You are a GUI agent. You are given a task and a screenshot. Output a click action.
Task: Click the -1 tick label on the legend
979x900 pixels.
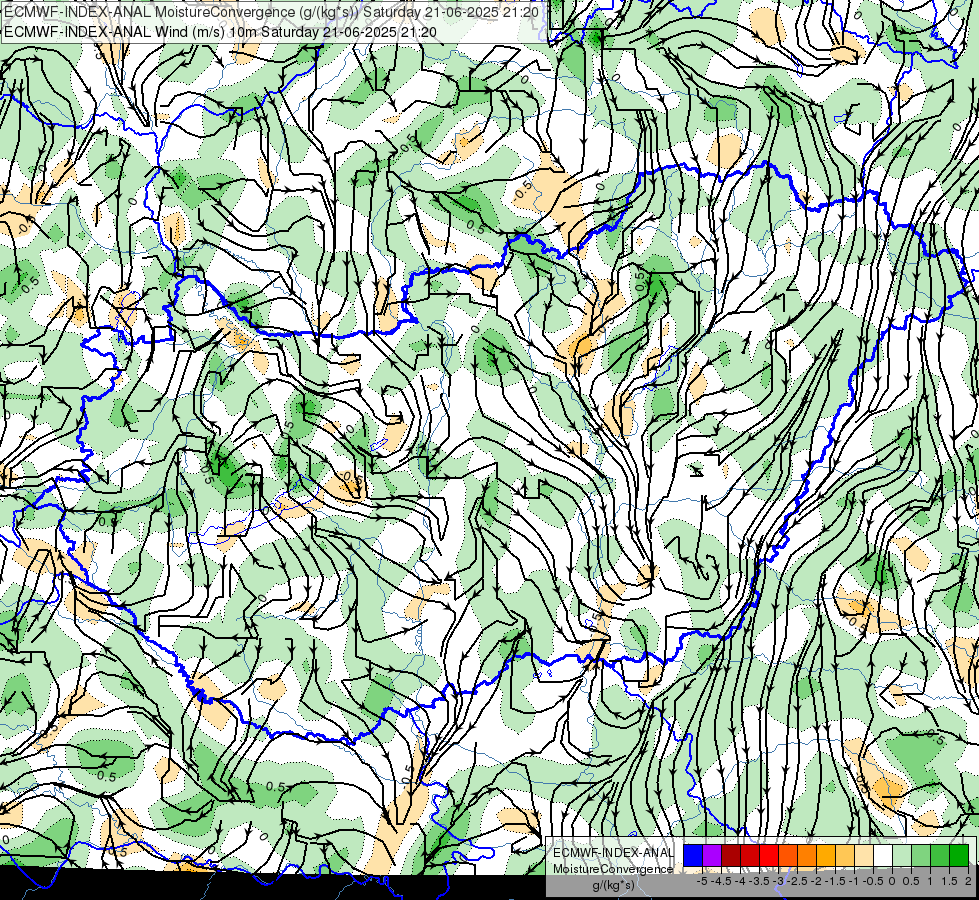coord(854,881)
